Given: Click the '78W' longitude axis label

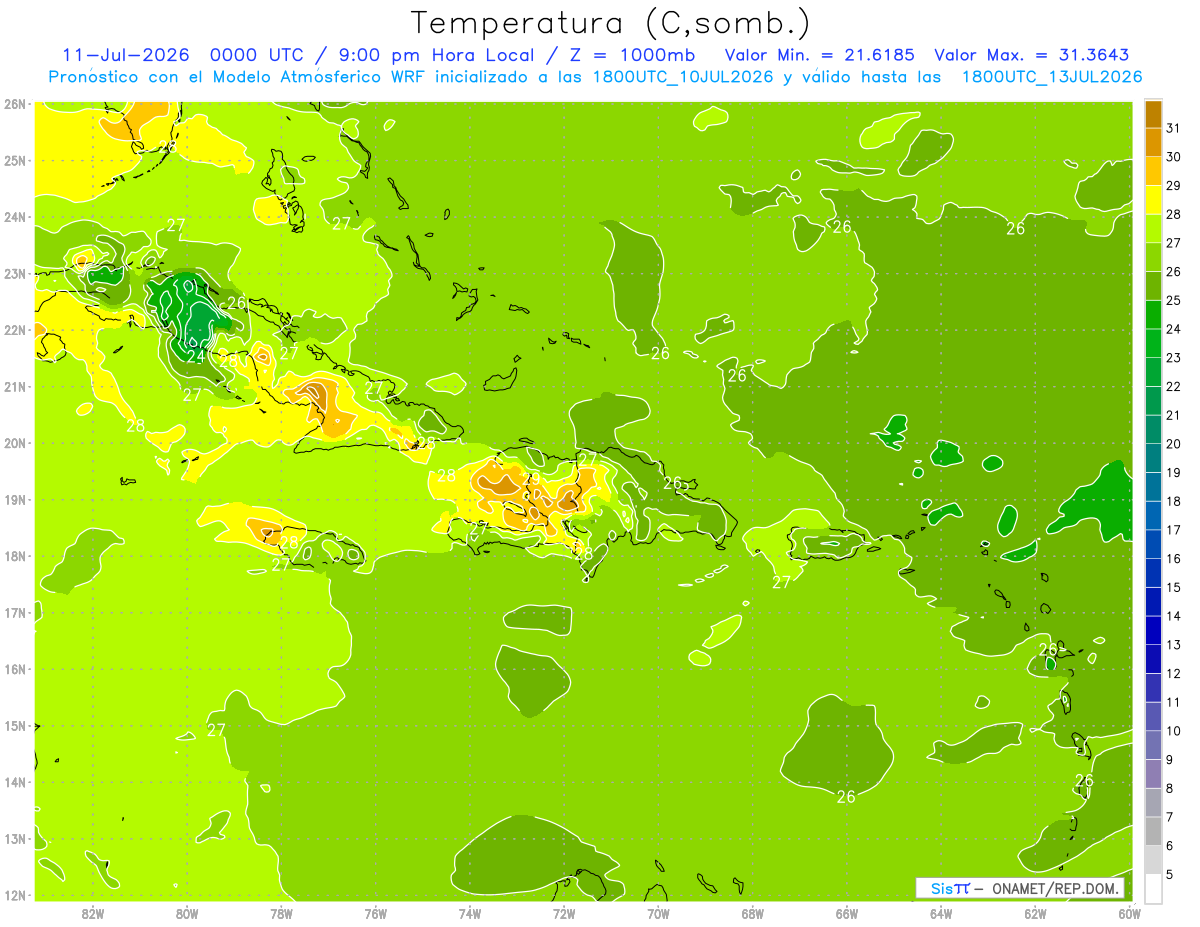Looking at the screenshot, I should (281, 913).
